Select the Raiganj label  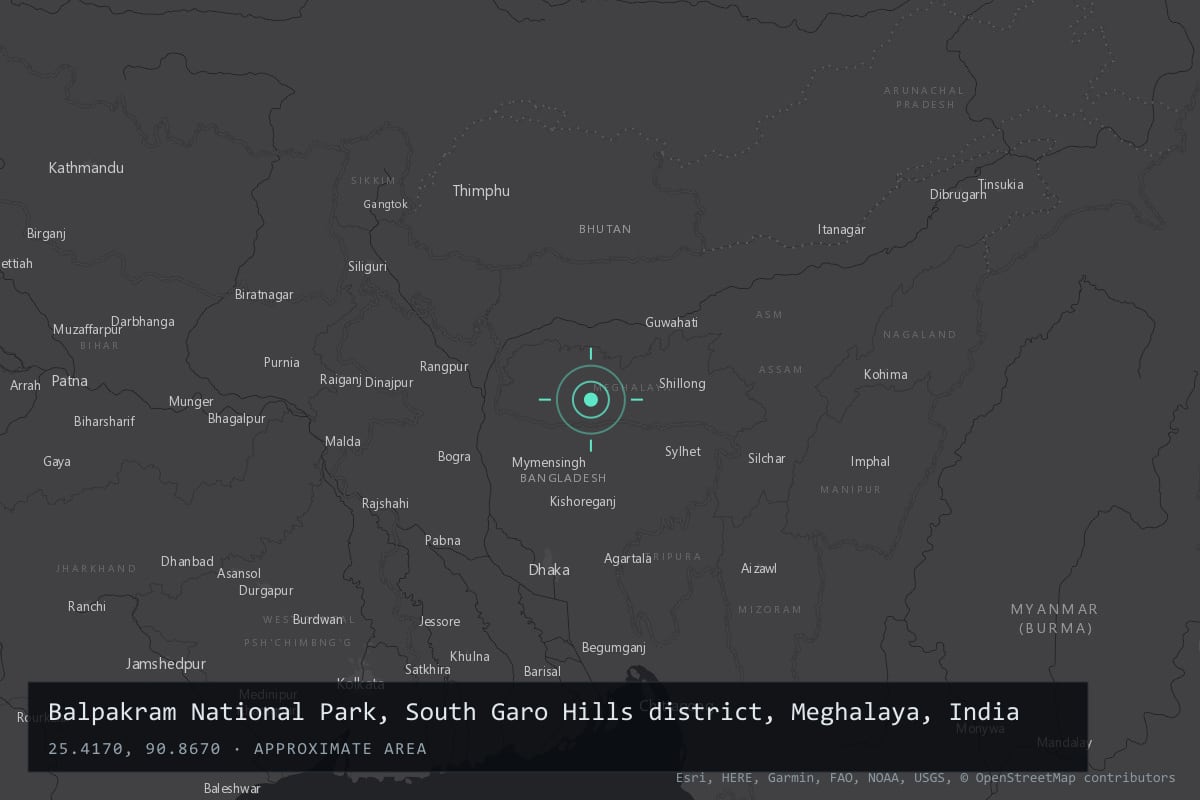click(341, 380)
